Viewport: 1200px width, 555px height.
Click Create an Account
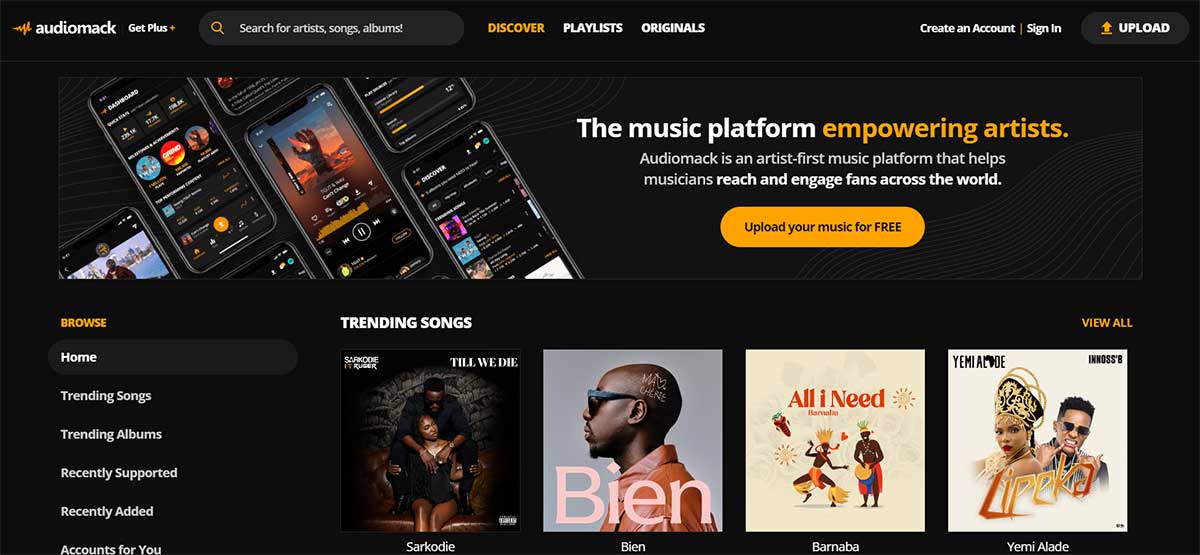point(967,28)
